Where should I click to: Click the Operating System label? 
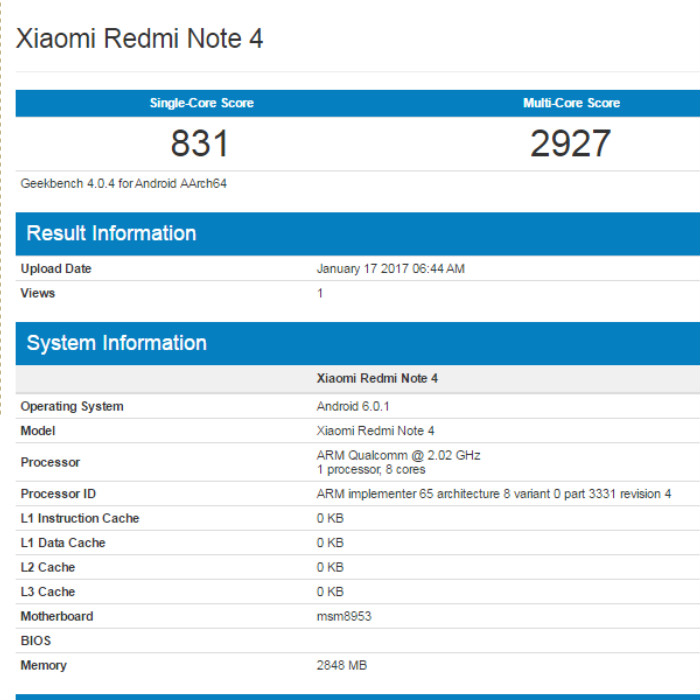pyautogui.click(x=72, y=407)
